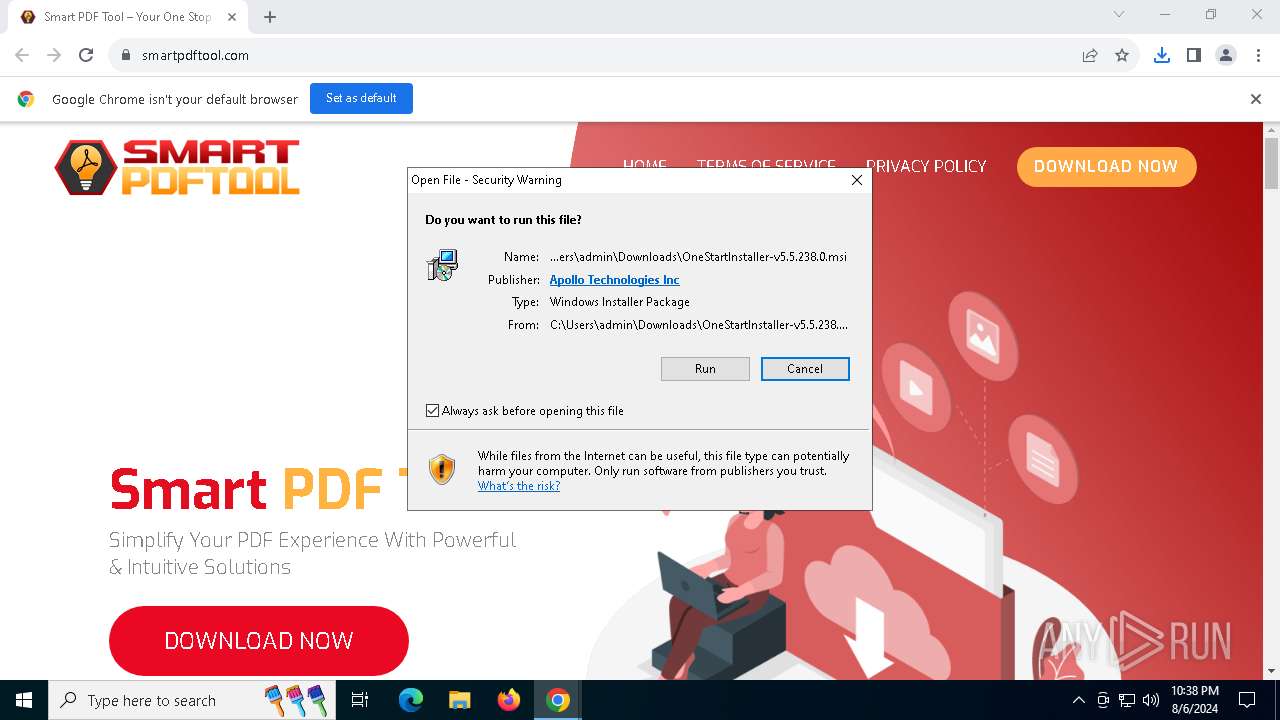Open the Chrome downloads icon

pos(1161,56)
